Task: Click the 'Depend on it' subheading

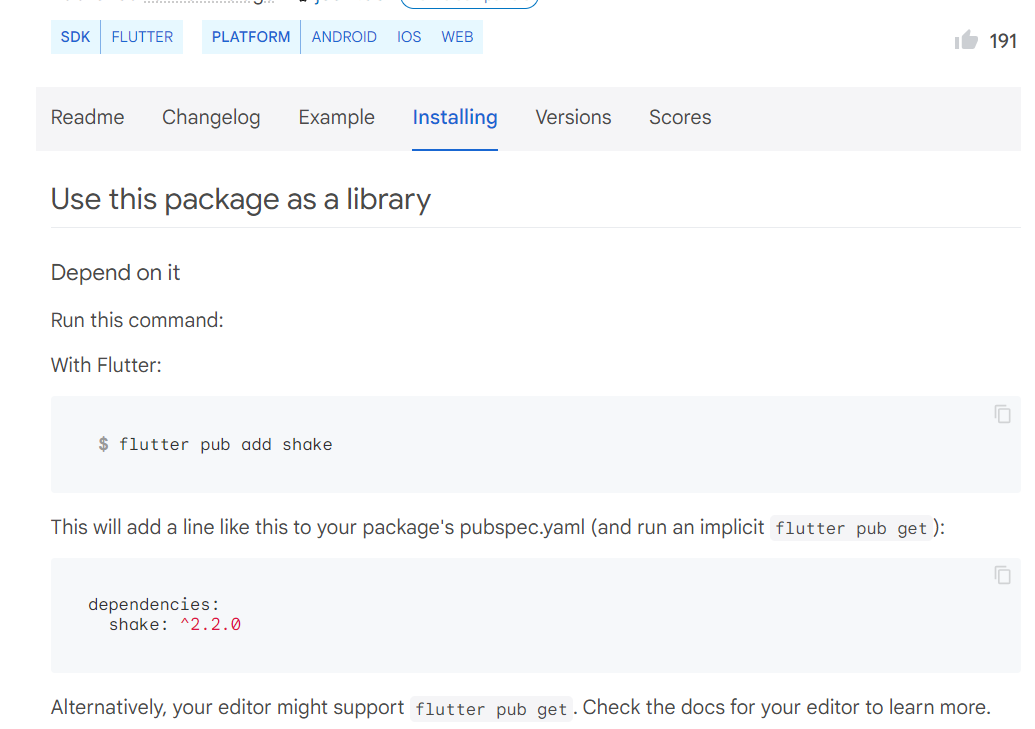Action: tap(116, 273)
